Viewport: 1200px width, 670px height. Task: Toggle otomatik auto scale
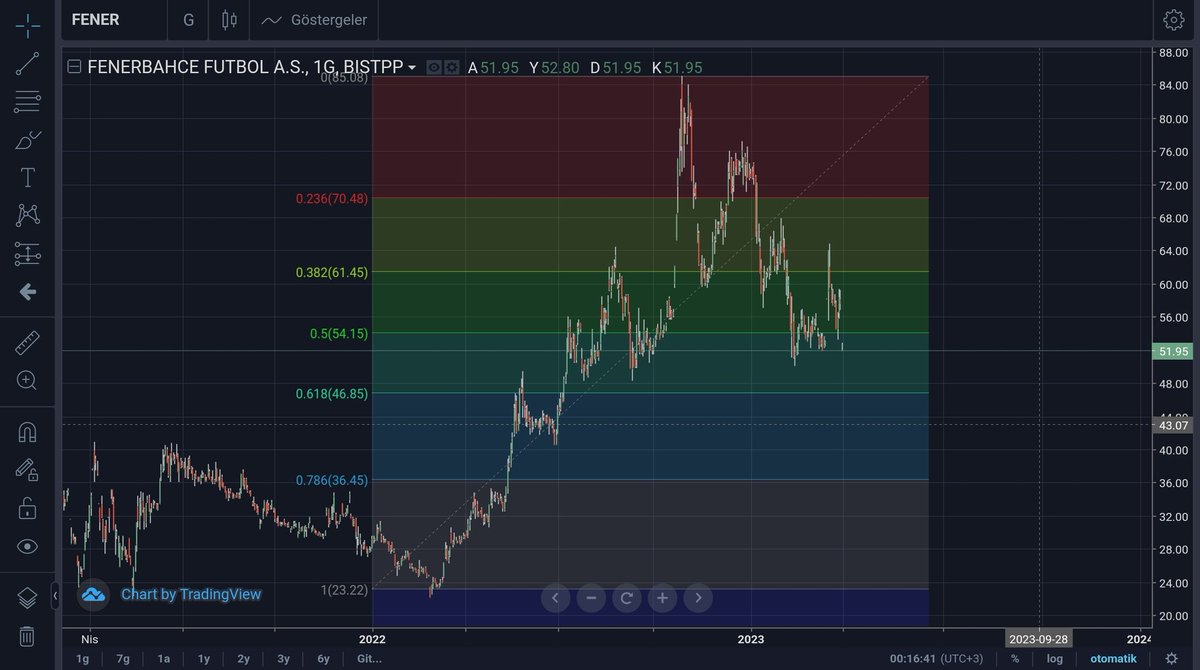[1113, 659]
